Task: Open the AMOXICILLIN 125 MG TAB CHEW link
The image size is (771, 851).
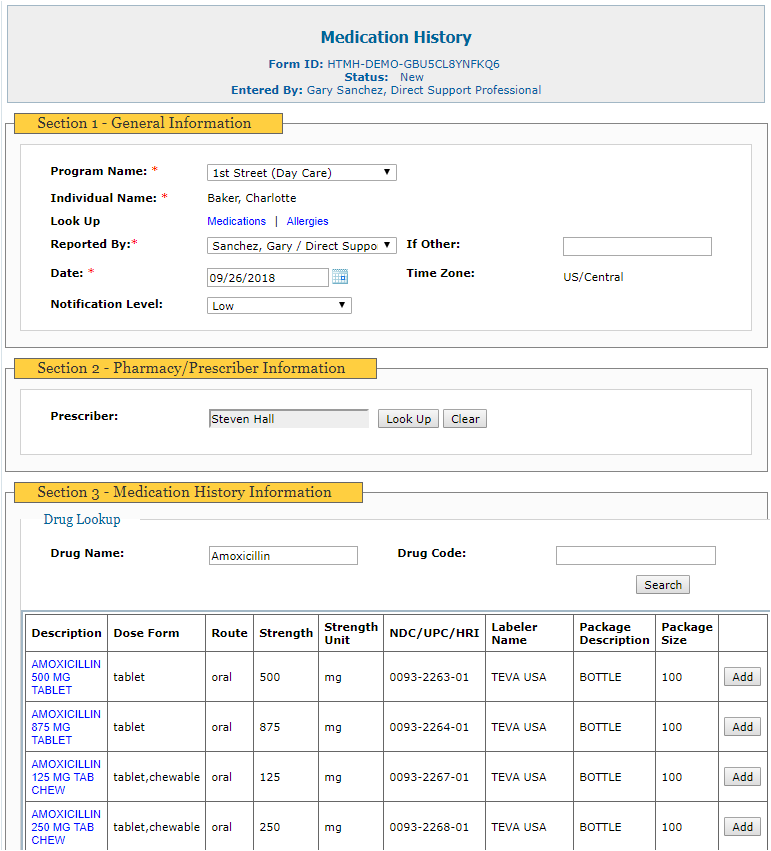Action: [x=66, y=777]
